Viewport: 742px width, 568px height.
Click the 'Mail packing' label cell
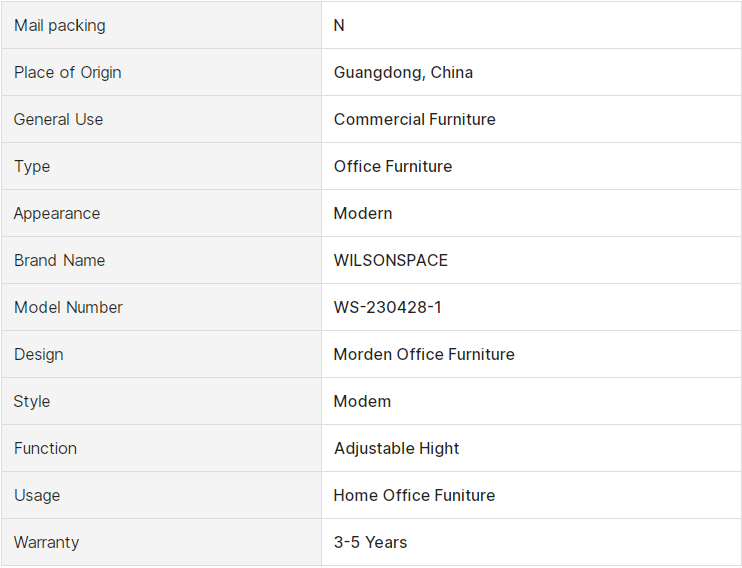pos(59,25)
